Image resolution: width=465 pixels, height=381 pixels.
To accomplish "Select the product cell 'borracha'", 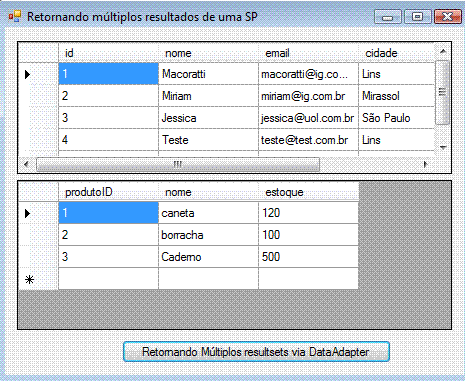I will [x=208, y=235].
